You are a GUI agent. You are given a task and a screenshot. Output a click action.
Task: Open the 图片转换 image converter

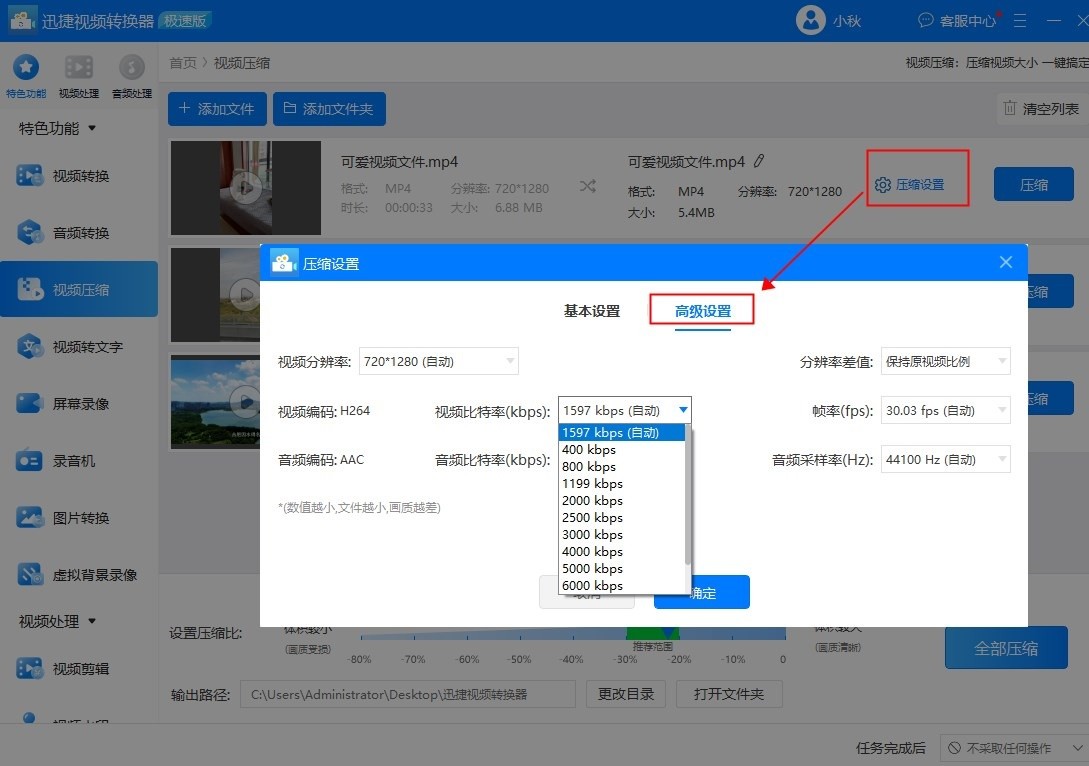79,518
